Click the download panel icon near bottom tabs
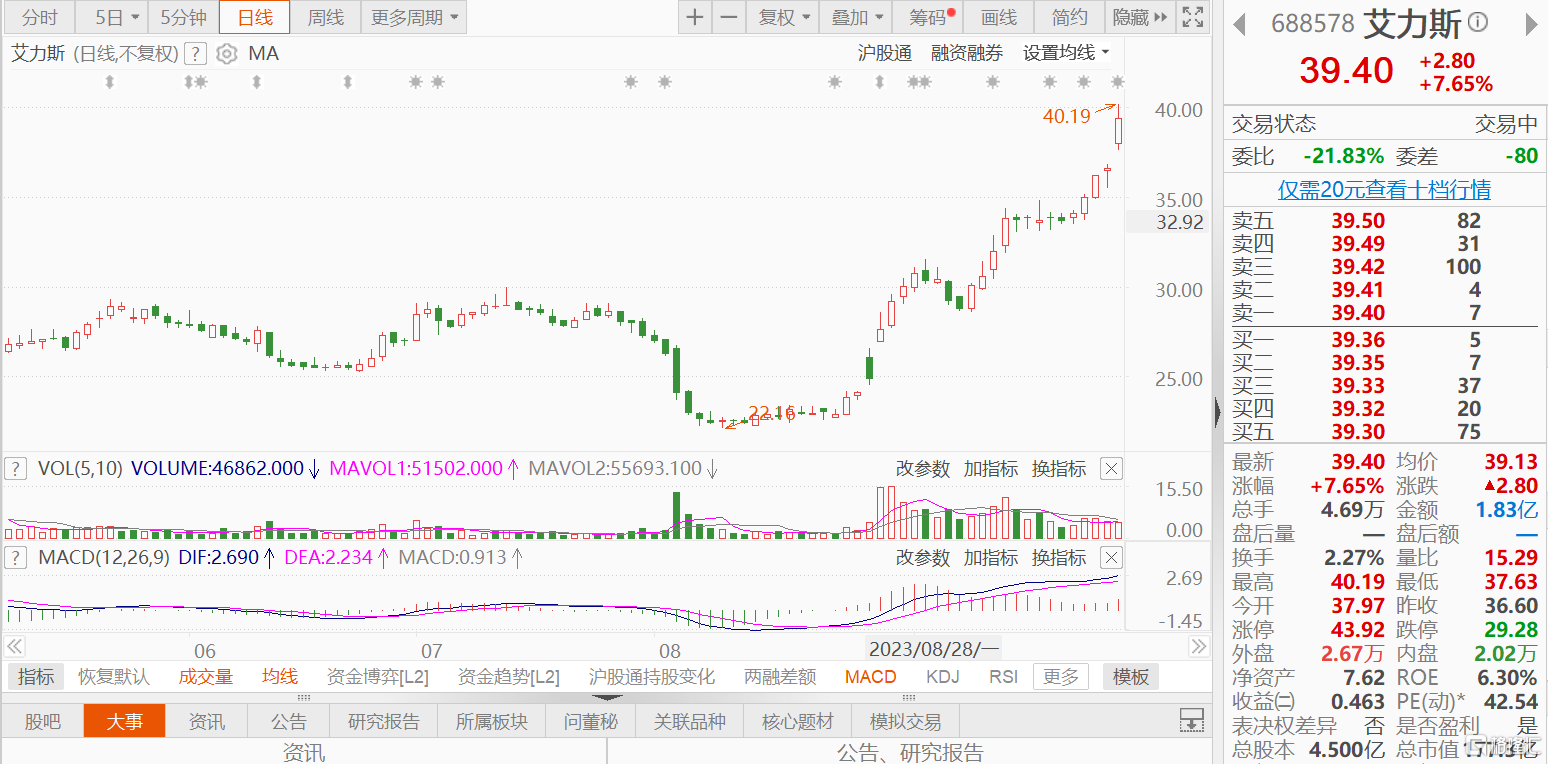The height and width of the screenshot is (764, 1548). click(1191, 721)
